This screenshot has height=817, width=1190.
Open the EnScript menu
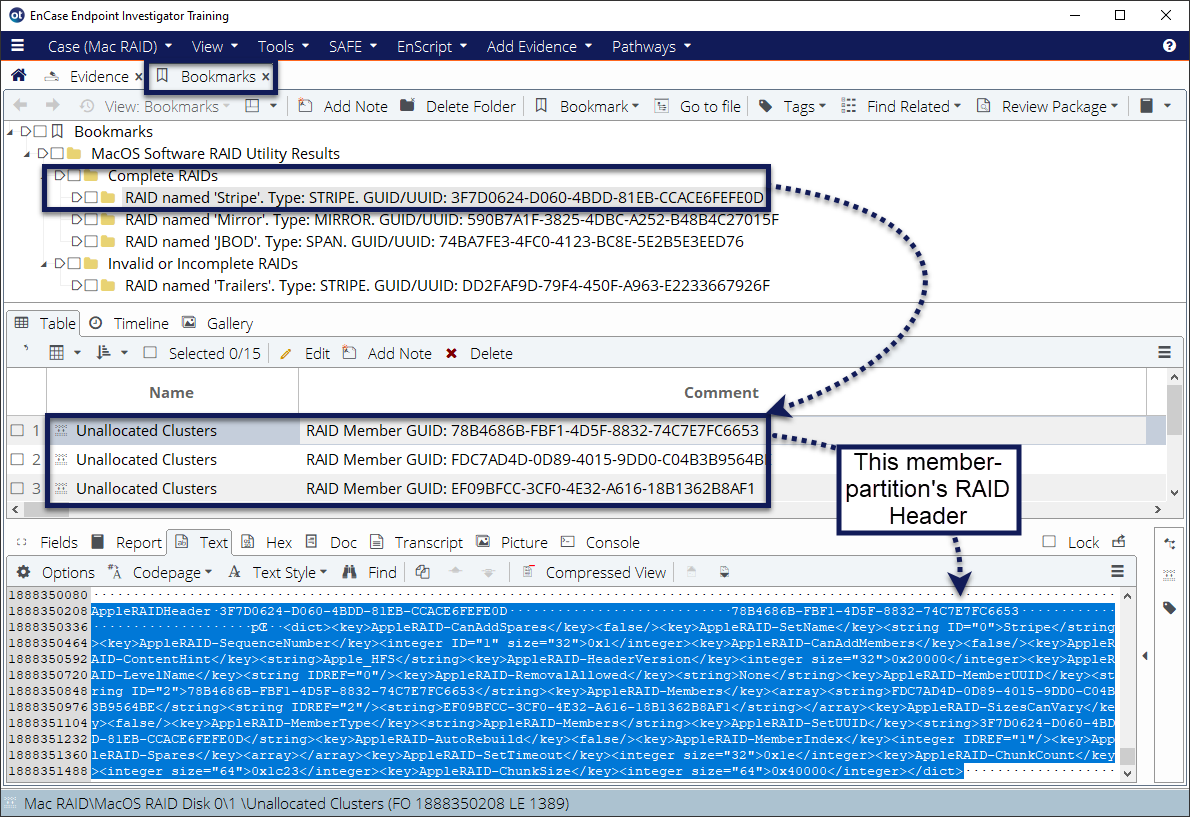point(432,46)
